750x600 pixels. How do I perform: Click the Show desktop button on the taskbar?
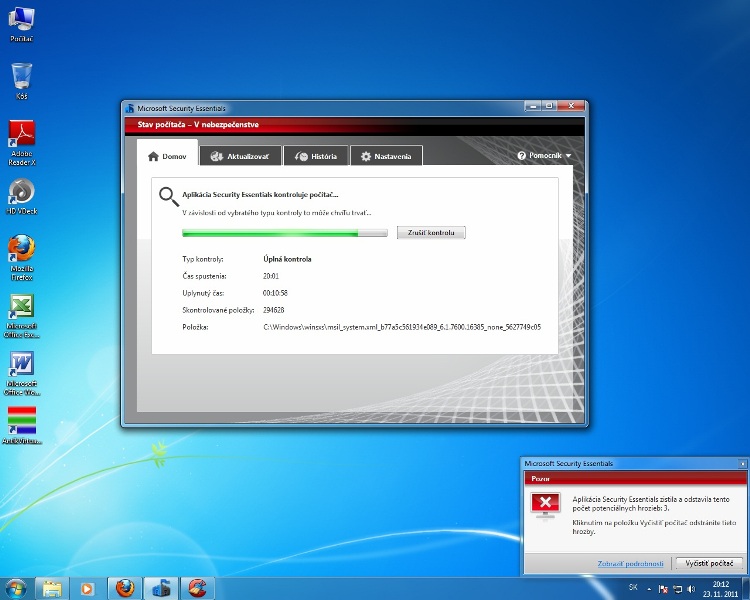pos(746,589)
